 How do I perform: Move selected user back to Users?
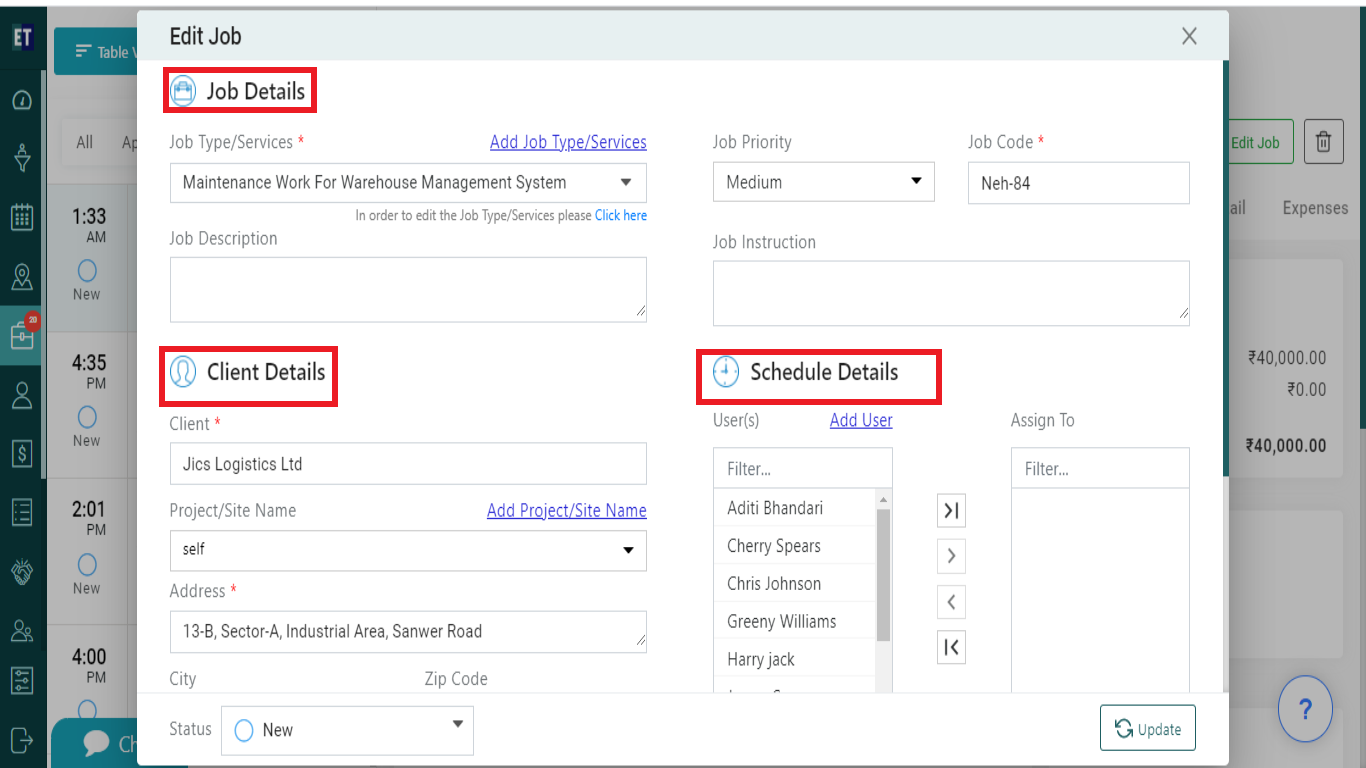point(951,602)
